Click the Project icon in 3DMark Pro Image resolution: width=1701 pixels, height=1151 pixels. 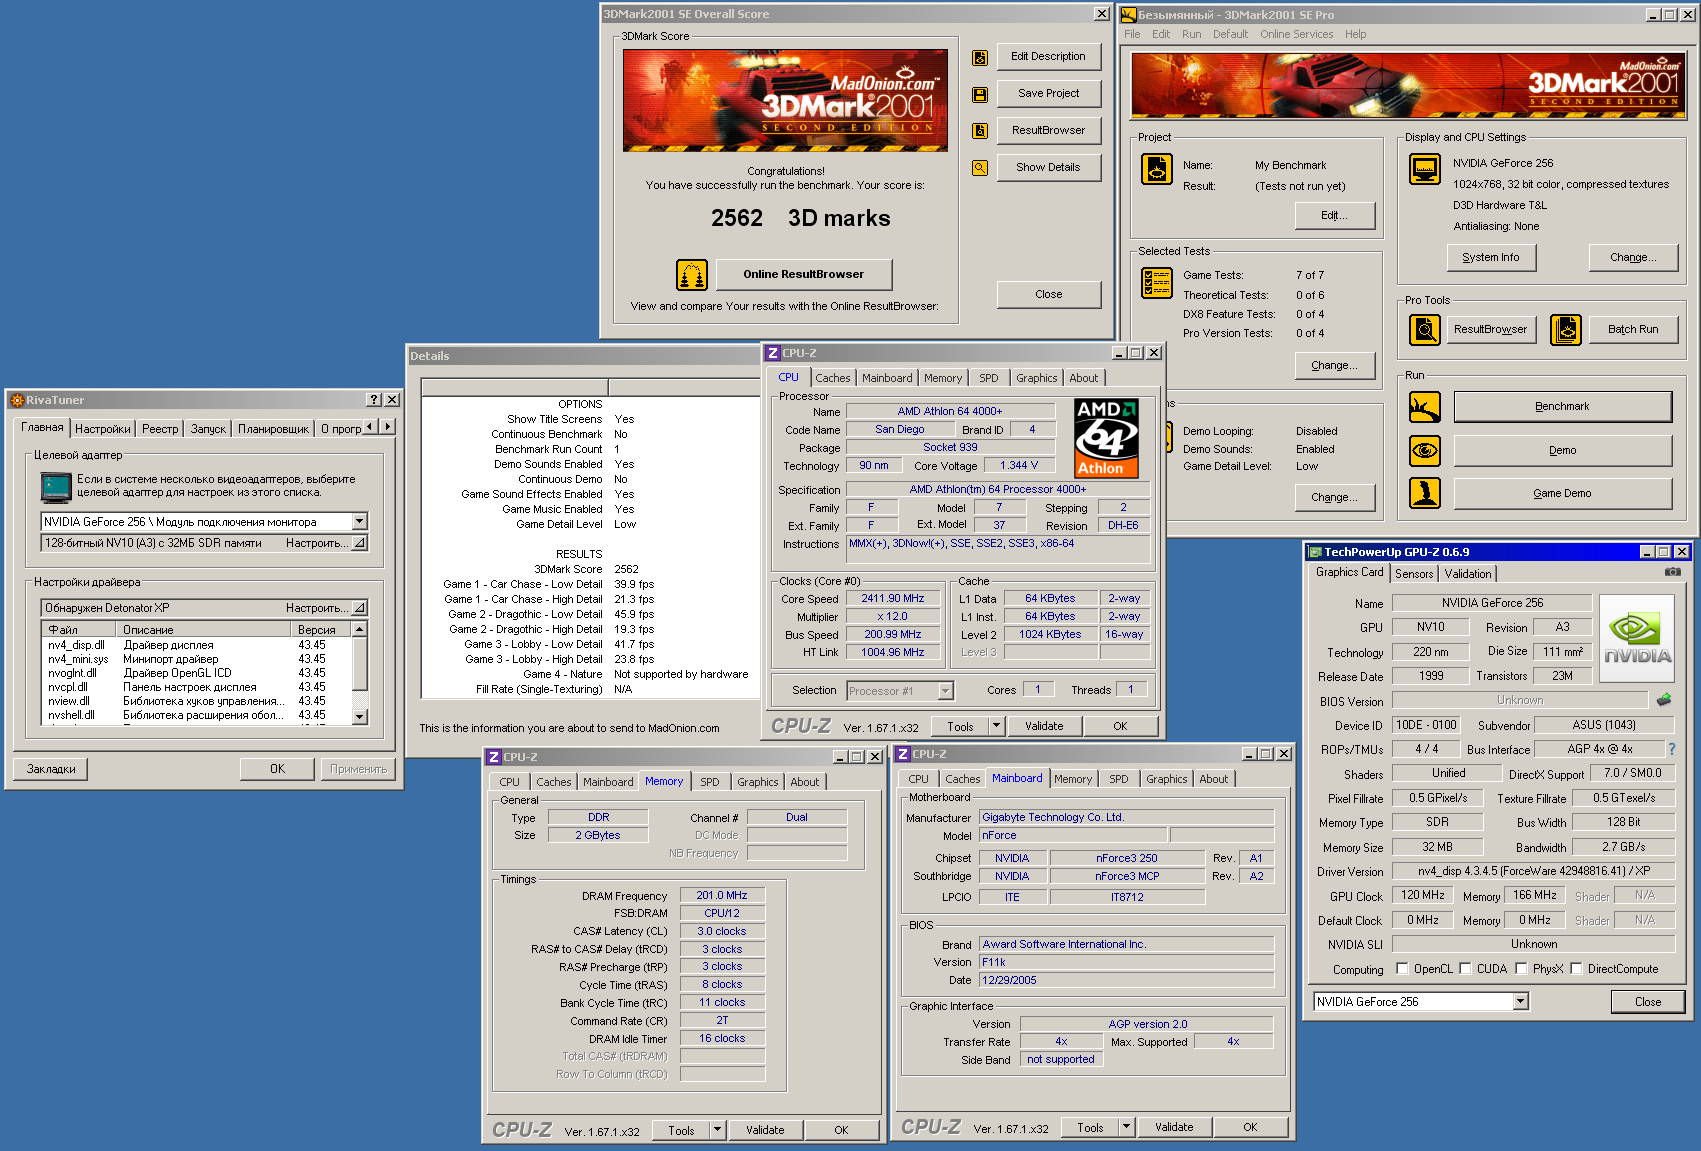(1157, 170)
